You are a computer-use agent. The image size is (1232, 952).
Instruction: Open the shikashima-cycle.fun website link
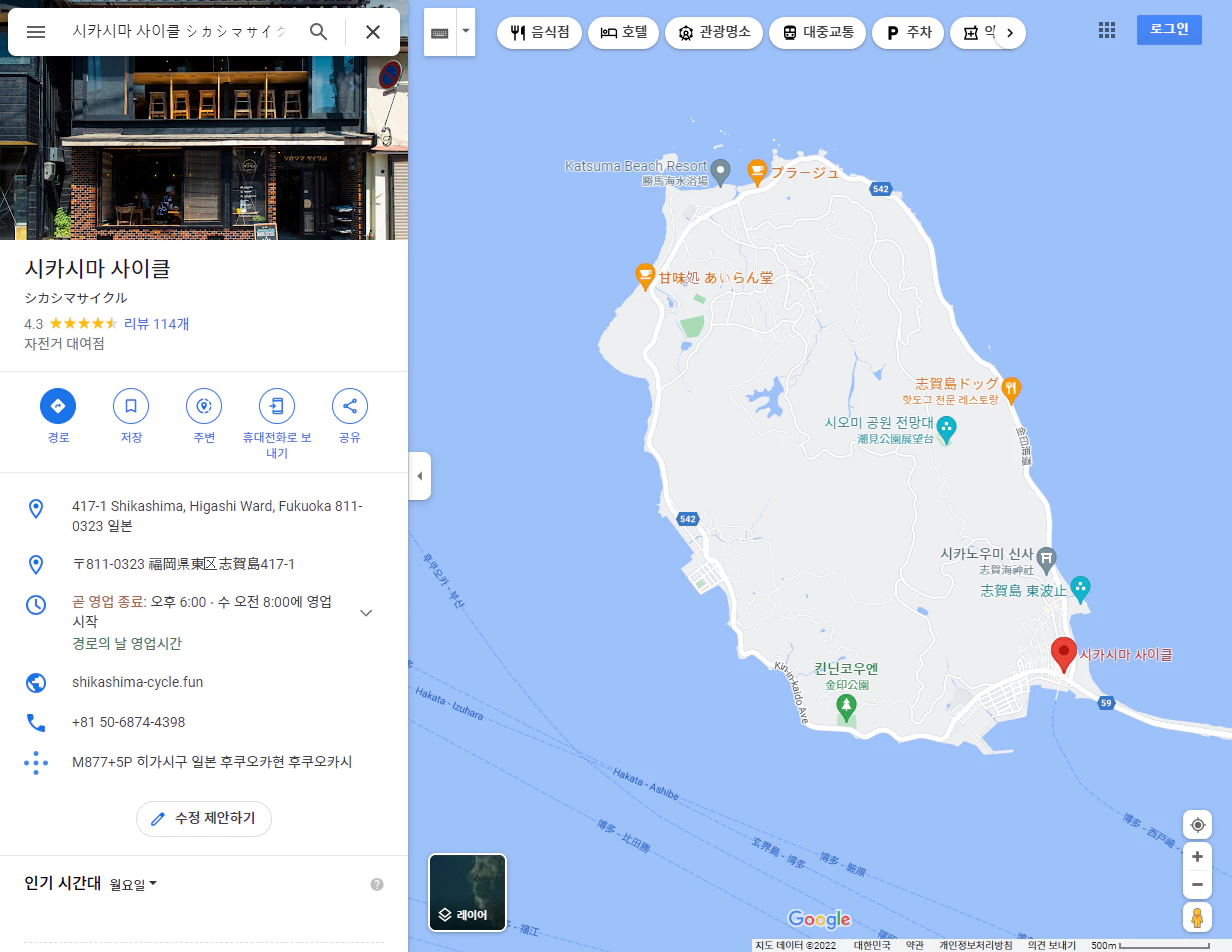point(138,682)
